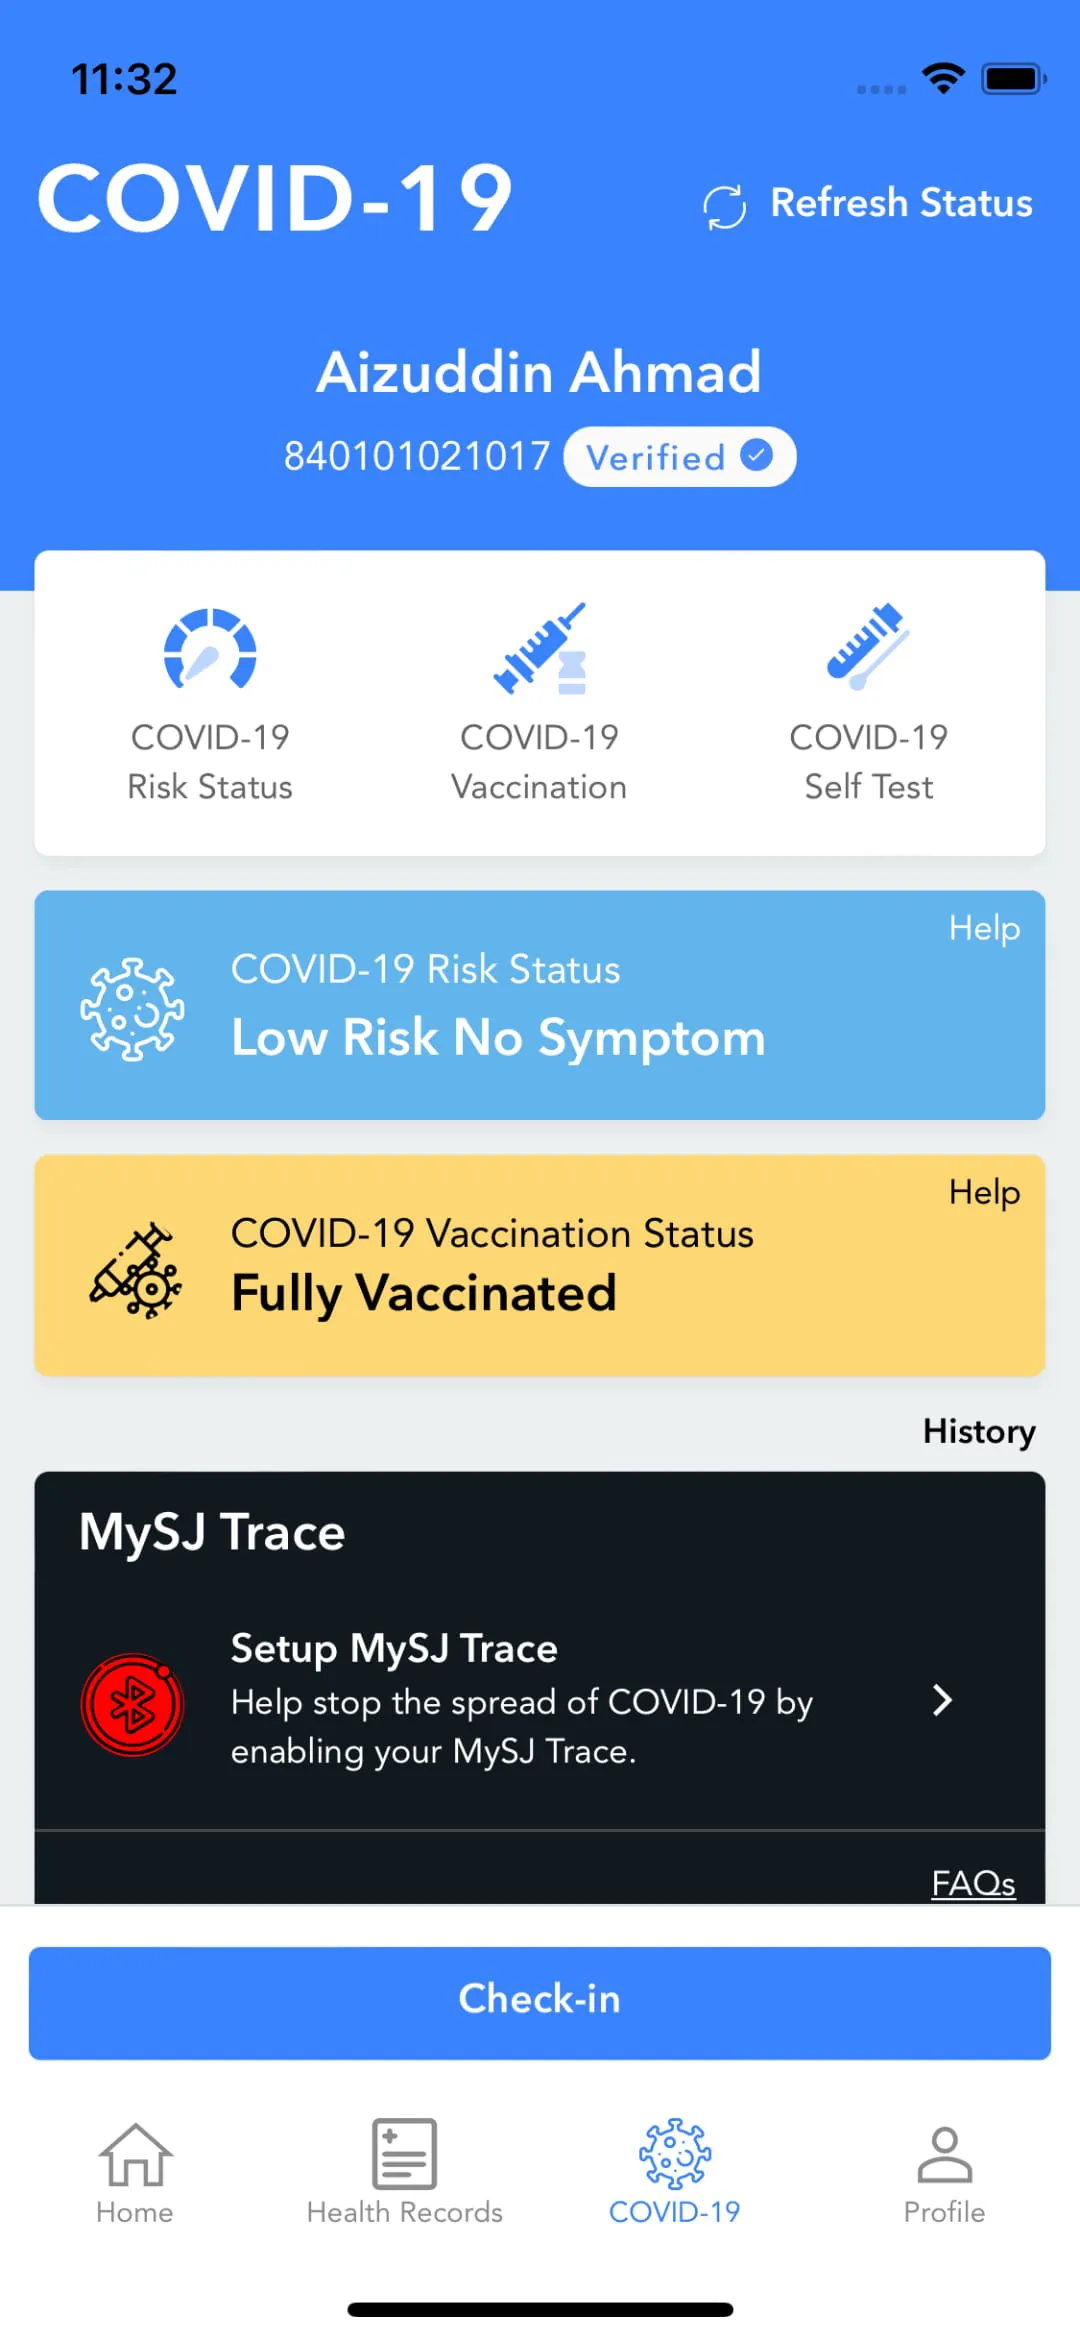Open the FAQs link
Screen dimensions: 1080x2340
(973, 1883)
